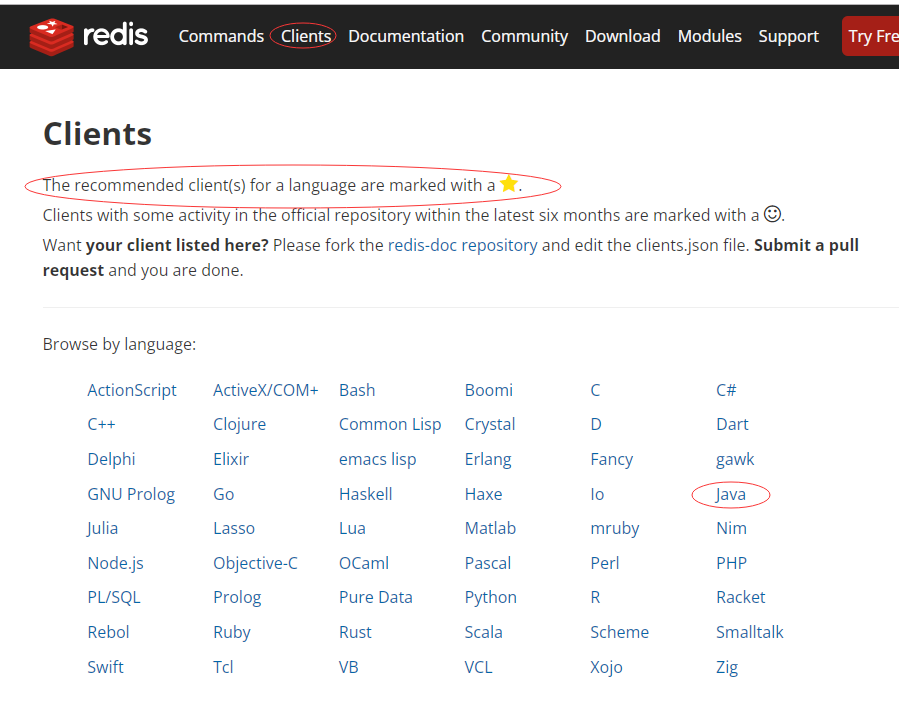Follow the redis-doc repository link

coord(463,245)
